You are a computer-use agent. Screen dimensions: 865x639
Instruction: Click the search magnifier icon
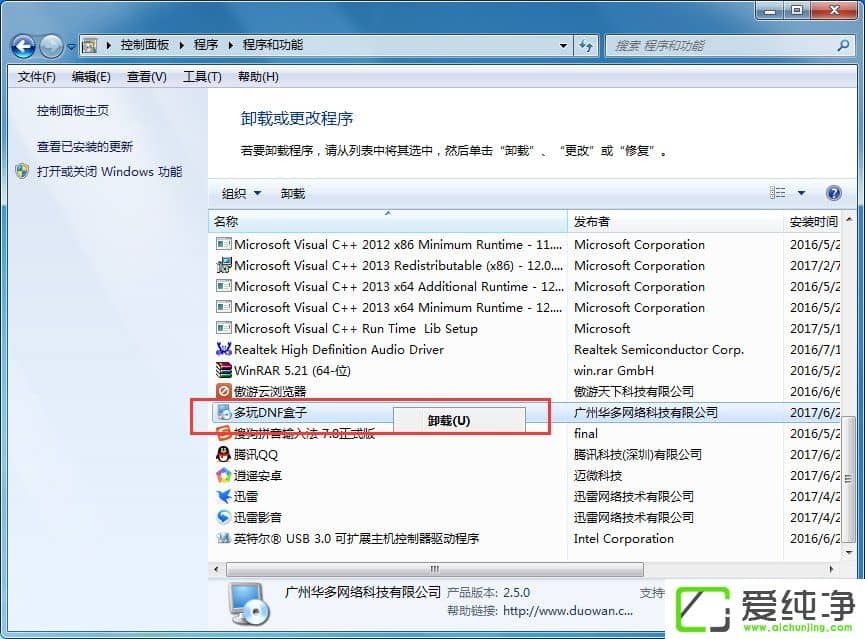(x=843, y=45)
